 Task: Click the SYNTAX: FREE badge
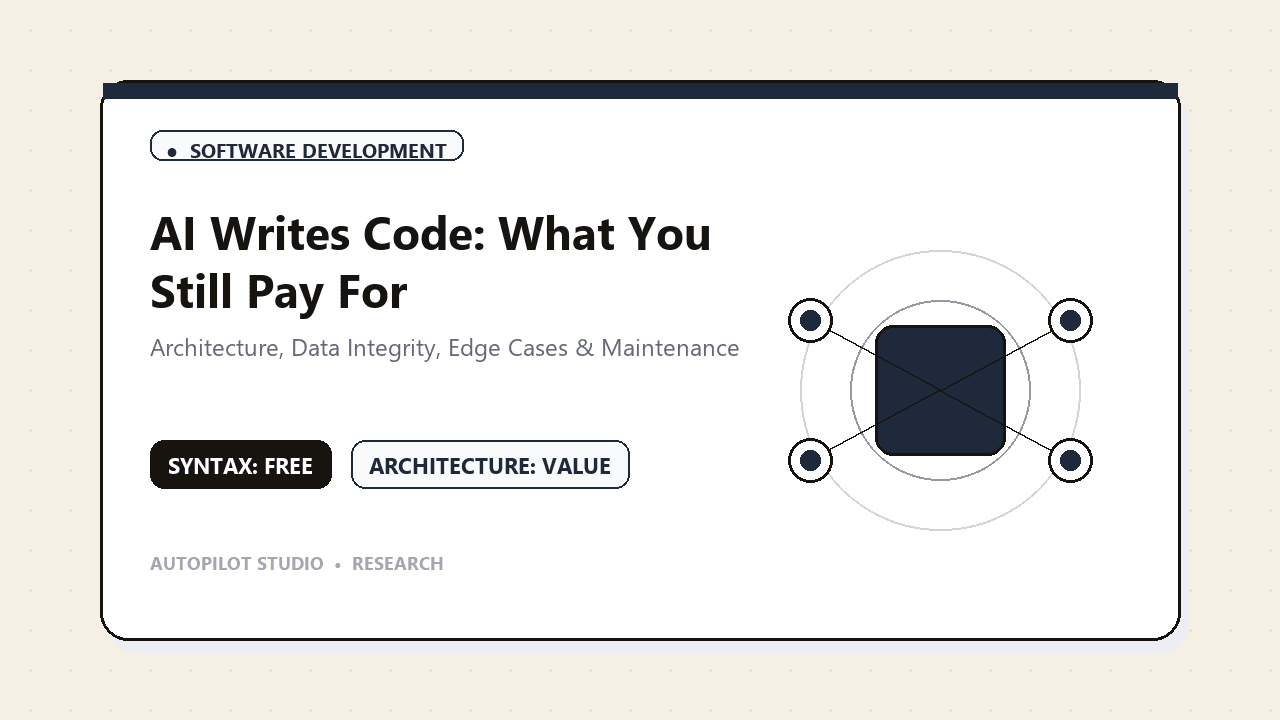click(x=241, y=465)
